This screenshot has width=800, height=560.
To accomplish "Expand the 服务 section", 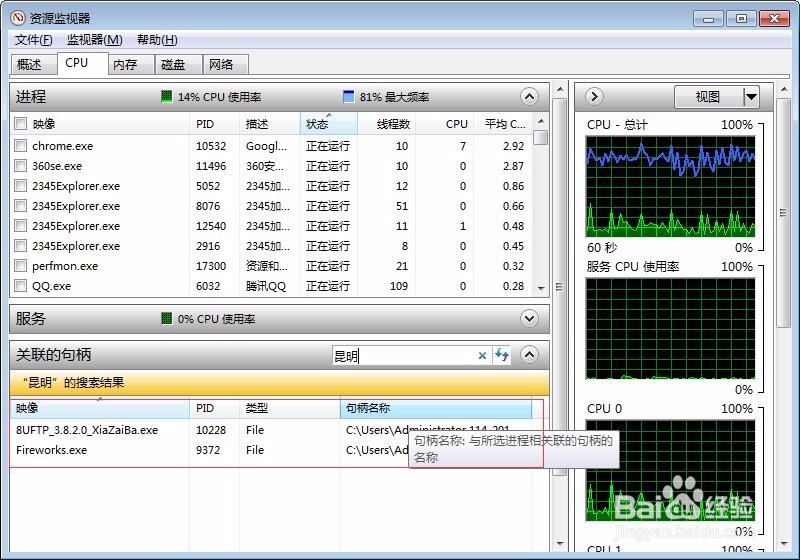I will click(530, 319).
